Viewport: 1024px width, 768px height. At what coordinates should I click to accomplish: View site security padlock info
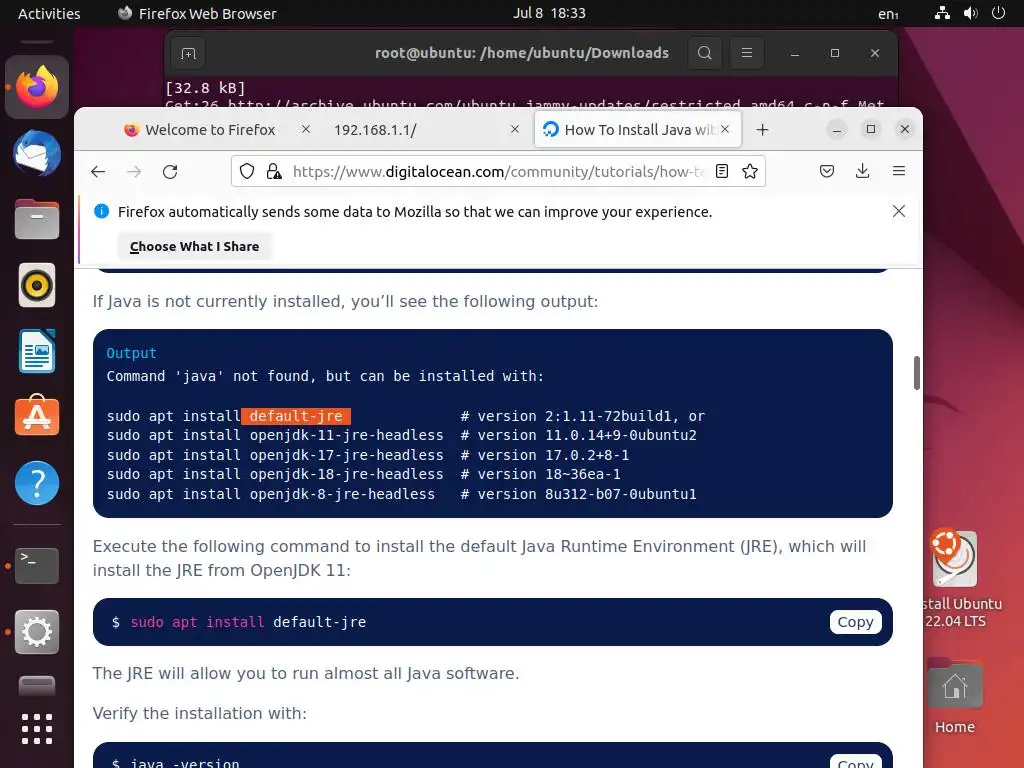click(x=274, y=172)
